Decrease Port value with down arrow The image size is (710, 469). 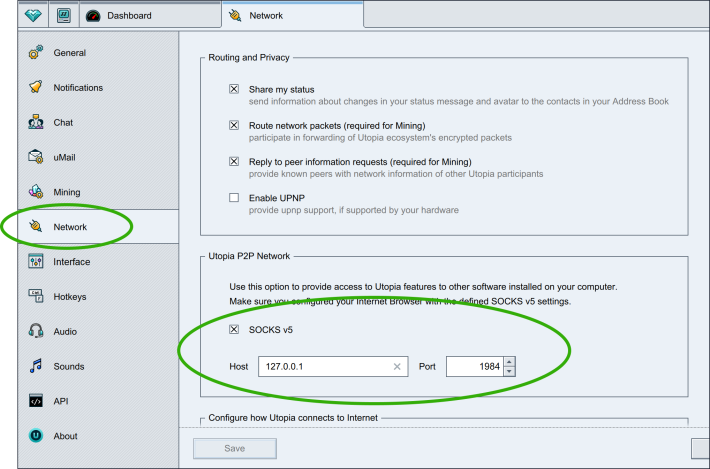[509, 372]
